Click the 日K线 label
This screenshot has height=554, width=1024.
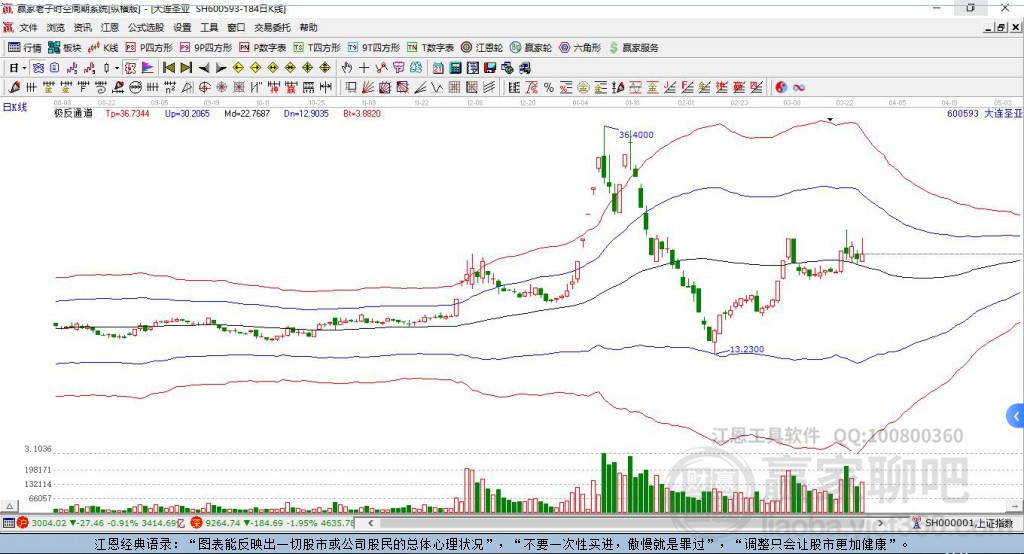point(15,107)
